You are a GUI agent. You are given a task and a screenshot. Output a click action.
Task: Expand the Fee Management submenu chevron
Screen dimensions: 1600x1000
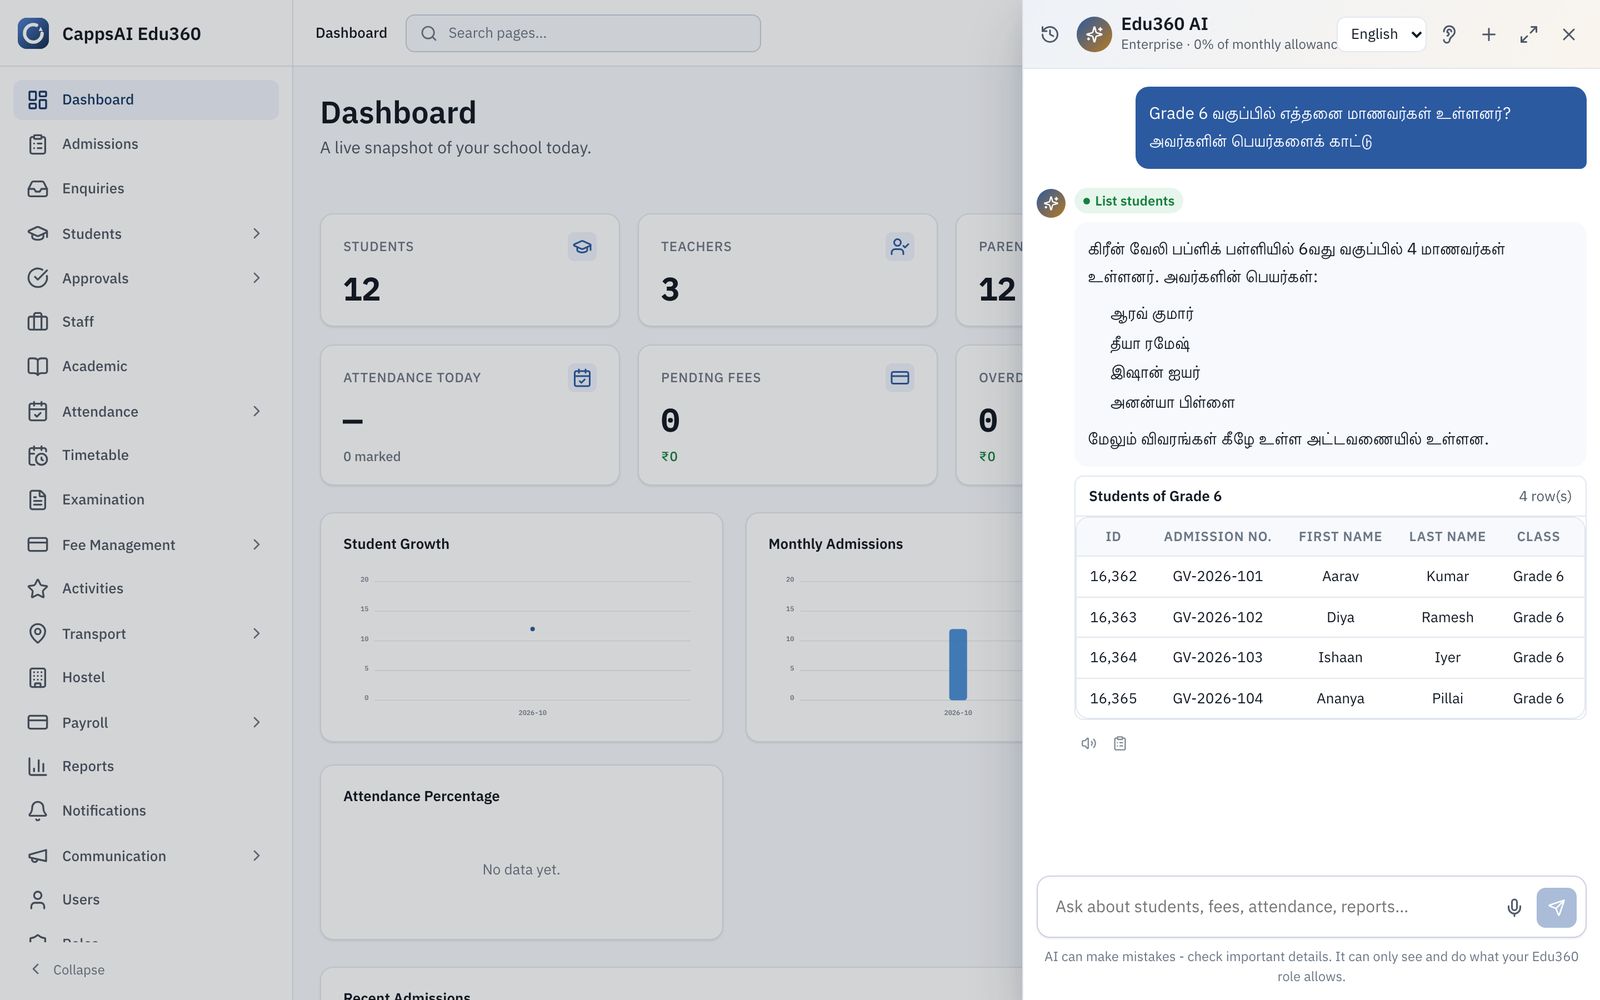tap(256, 545)
